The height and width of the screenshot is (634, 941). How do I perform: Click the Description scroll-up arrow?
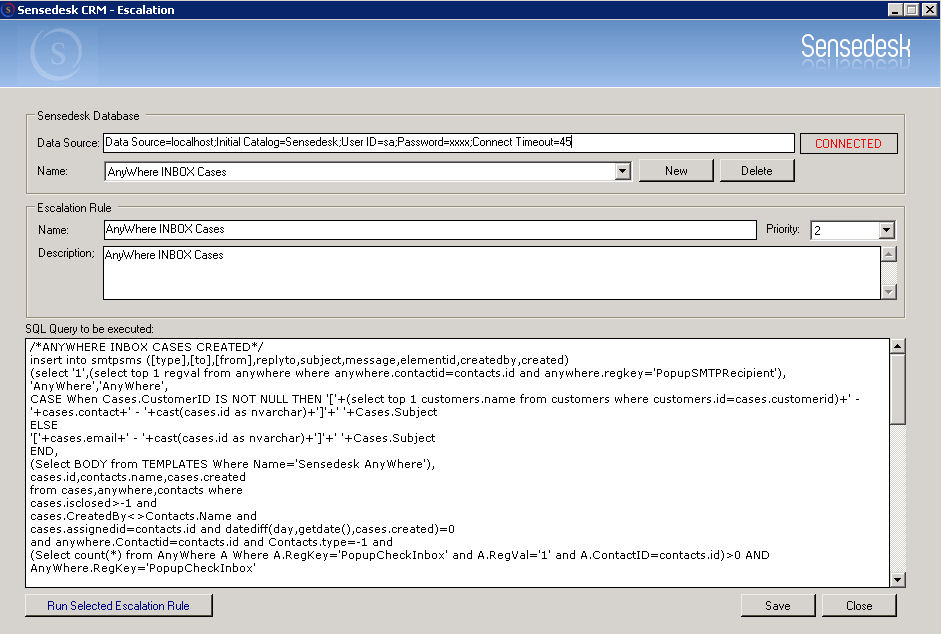pyautogui.click(x=889, y=255)
